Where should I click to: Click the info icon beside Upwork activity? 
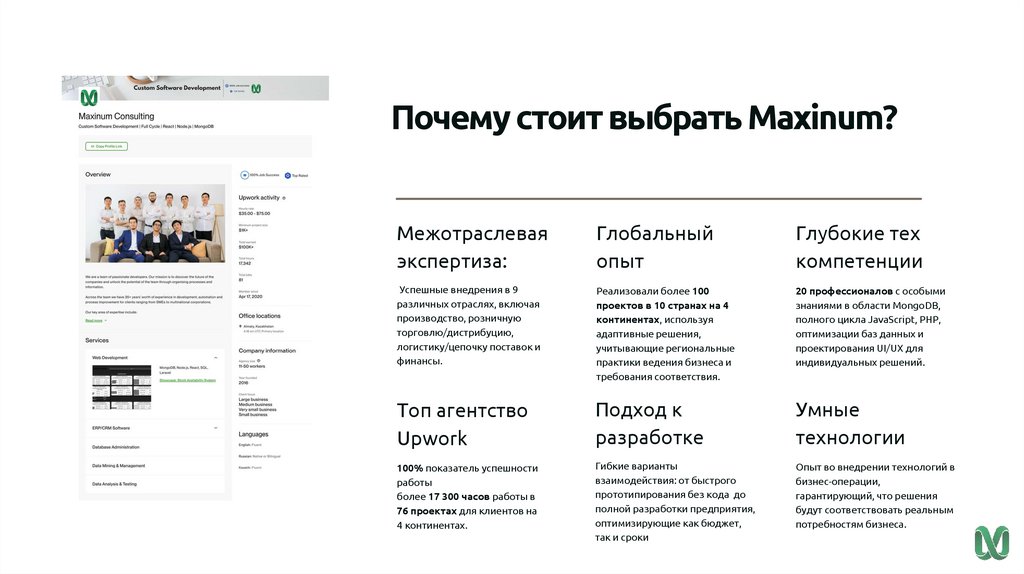pyautogui.click(x=283, y=198)
